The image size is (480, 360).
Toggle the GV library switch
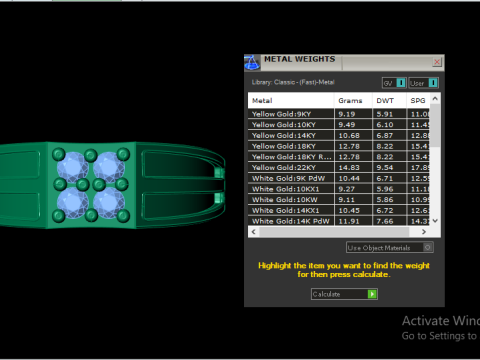pos(394,83)
